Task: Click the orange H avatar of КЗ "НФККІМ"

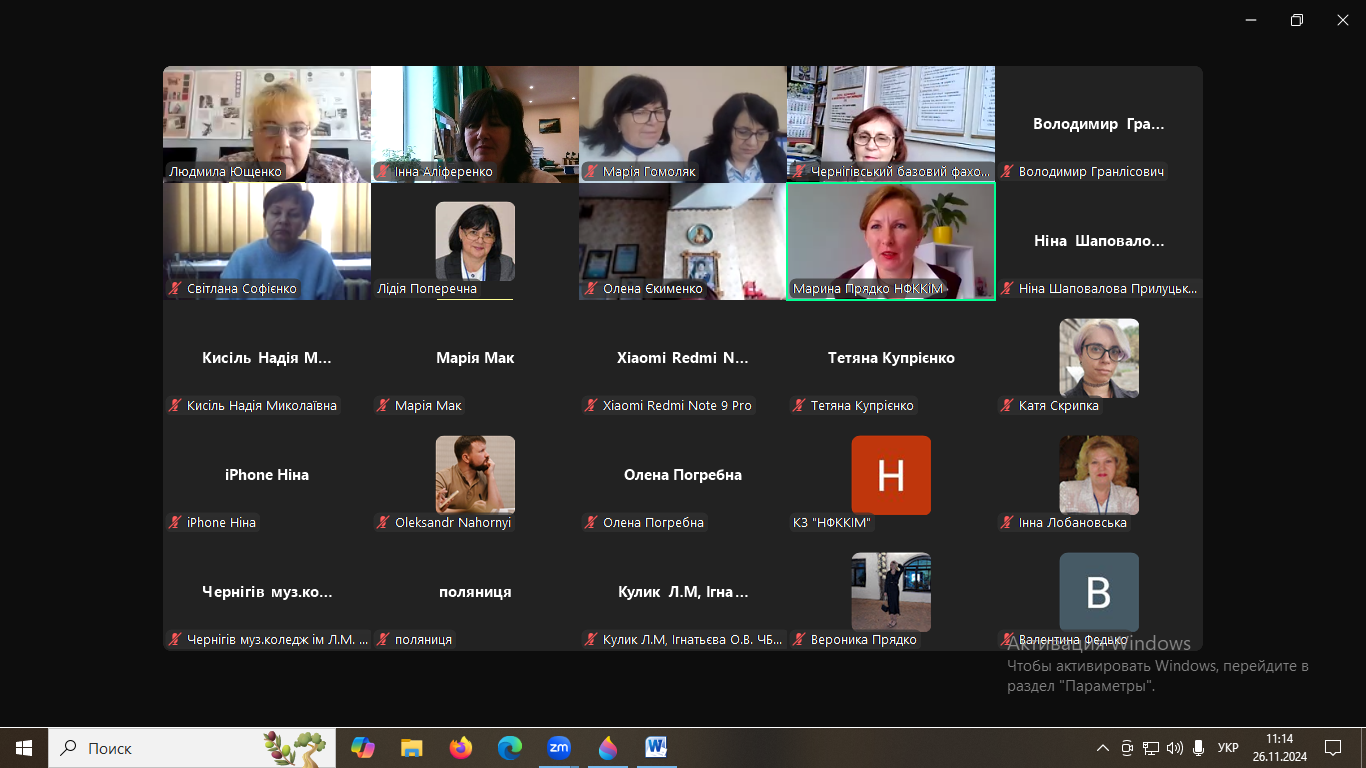Action: pos(890,475)
